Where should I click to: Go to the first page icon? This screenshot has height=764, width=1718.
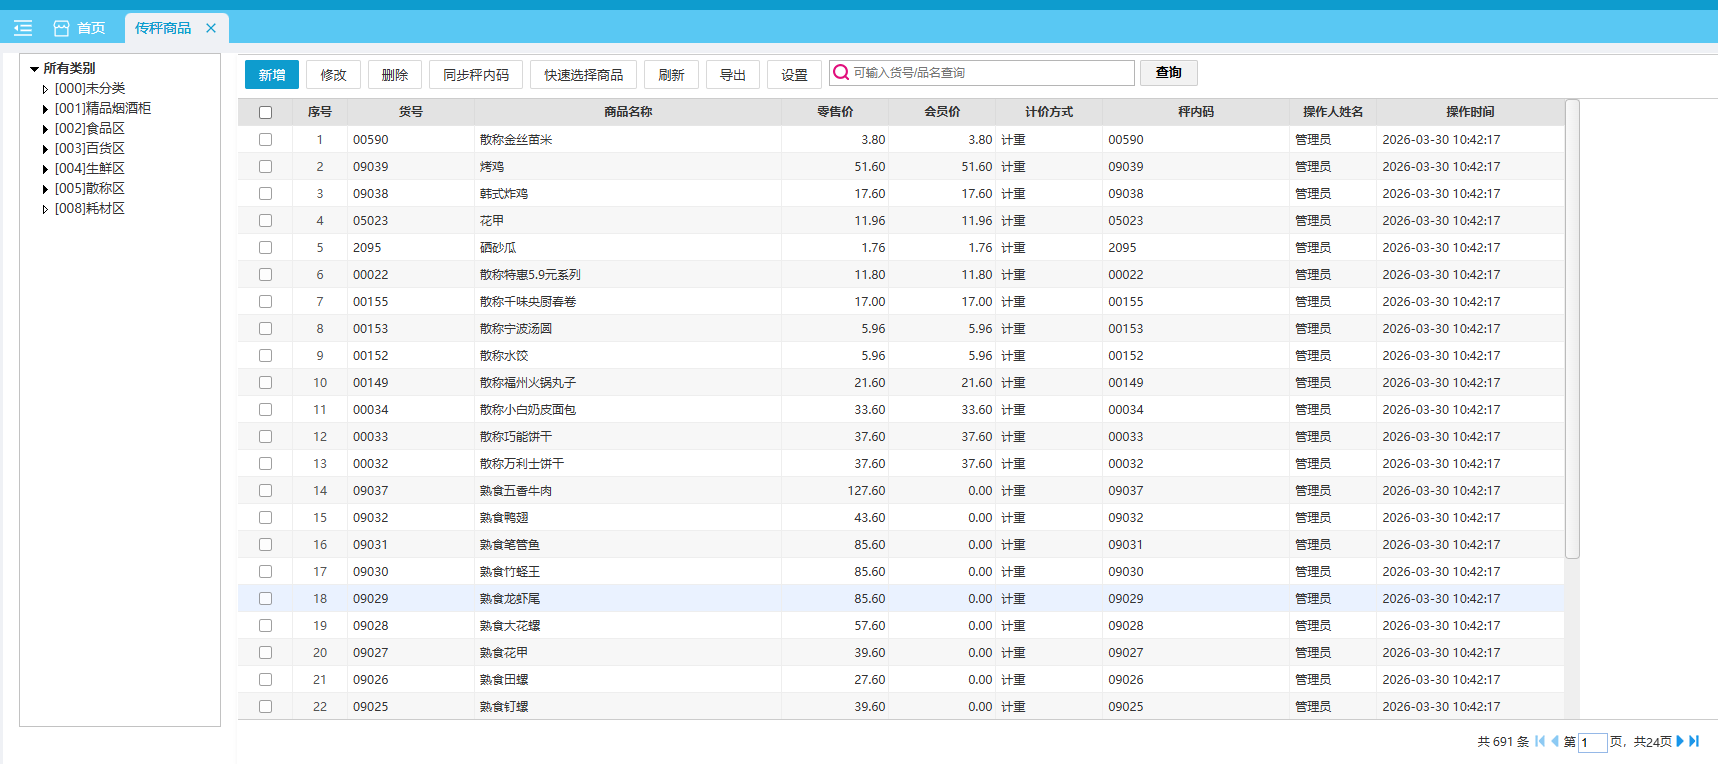coord(1540,741)
